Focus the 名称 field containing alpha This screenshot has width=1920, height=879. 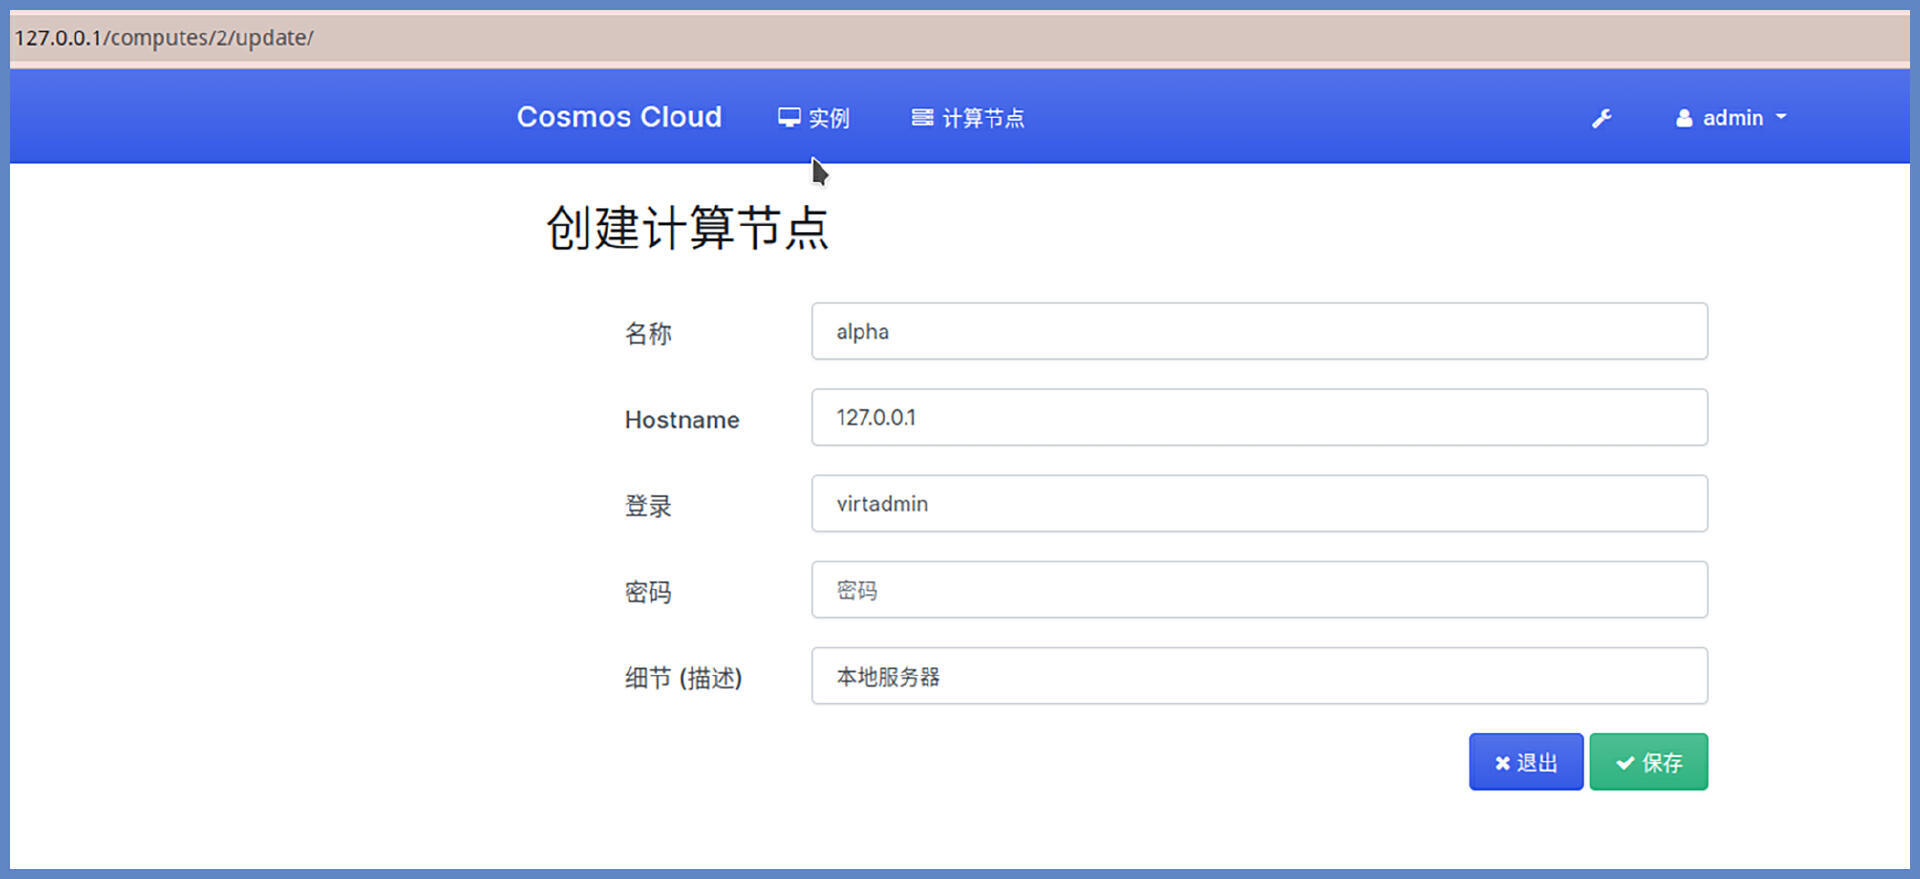pyautogui.click(x=1259, y=331)
